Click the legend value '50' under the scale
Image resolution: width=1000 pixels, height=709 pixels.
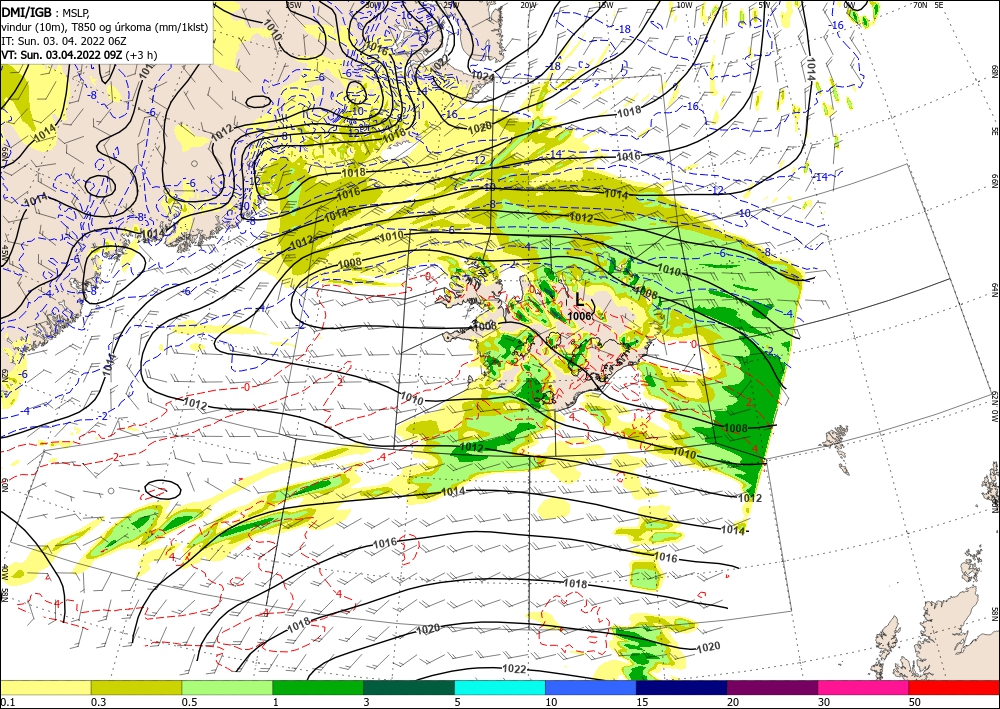[915, 702]
